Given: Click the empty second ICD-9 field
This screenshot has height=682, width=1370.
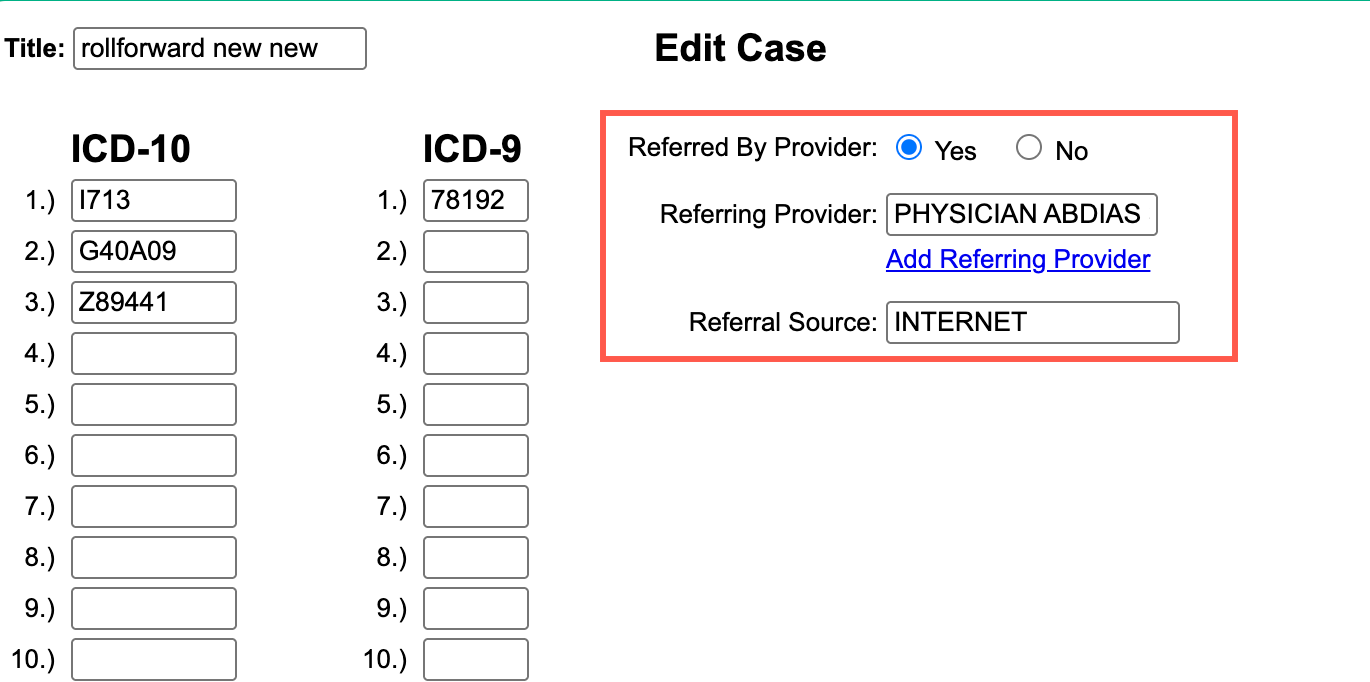Looking at the screenshot, I should (476, 251).
